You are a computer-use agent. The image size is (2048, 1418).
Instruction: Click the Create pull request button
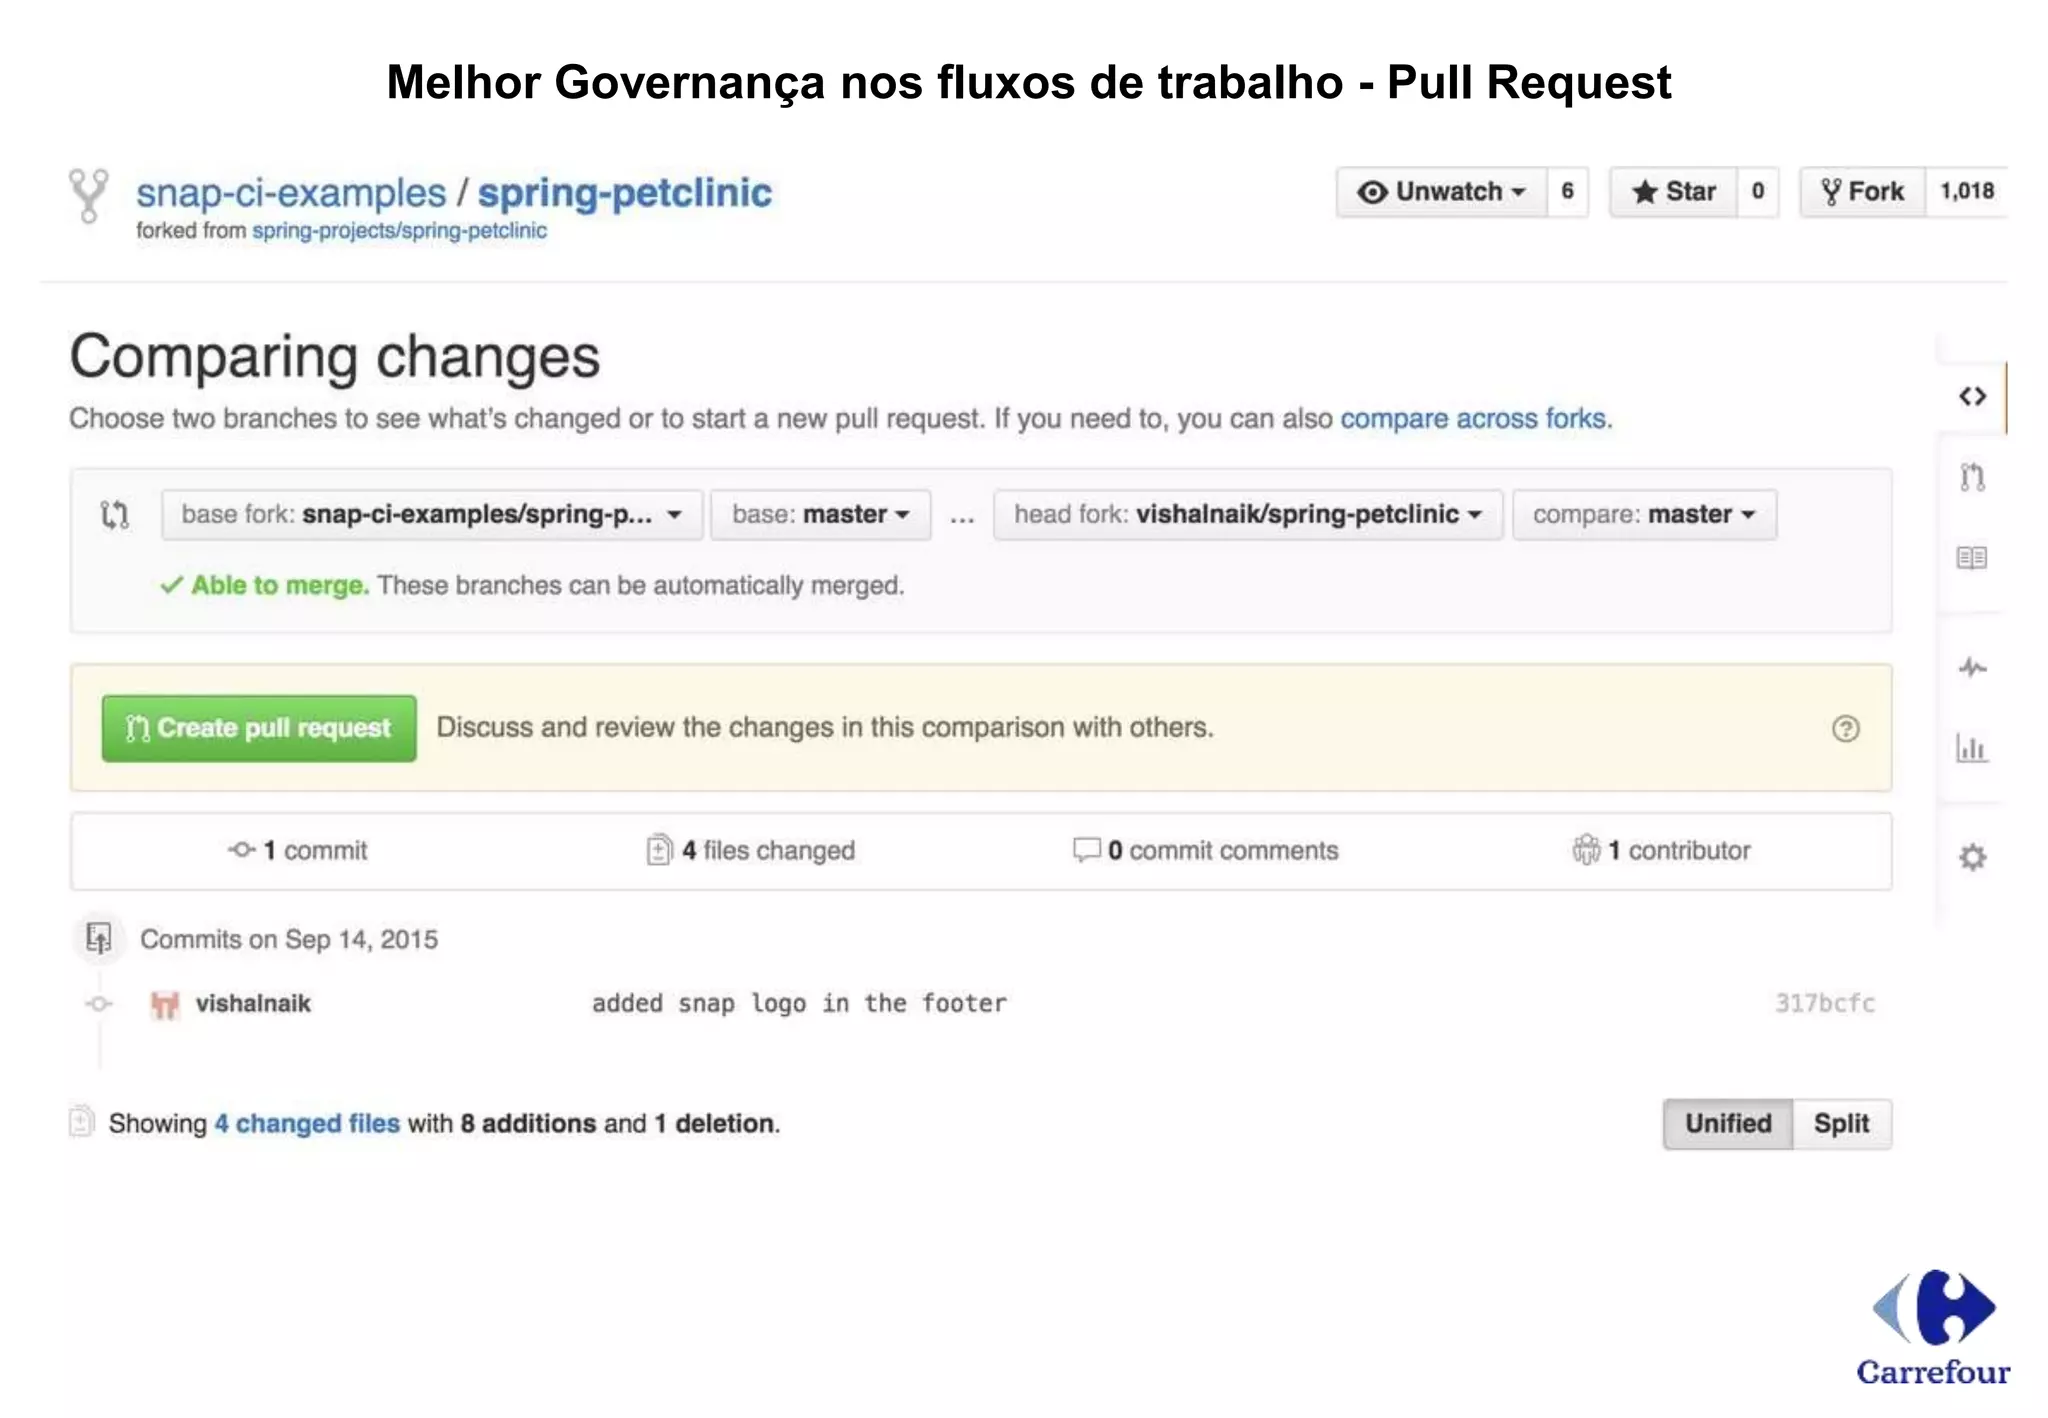tap(259, 729)
